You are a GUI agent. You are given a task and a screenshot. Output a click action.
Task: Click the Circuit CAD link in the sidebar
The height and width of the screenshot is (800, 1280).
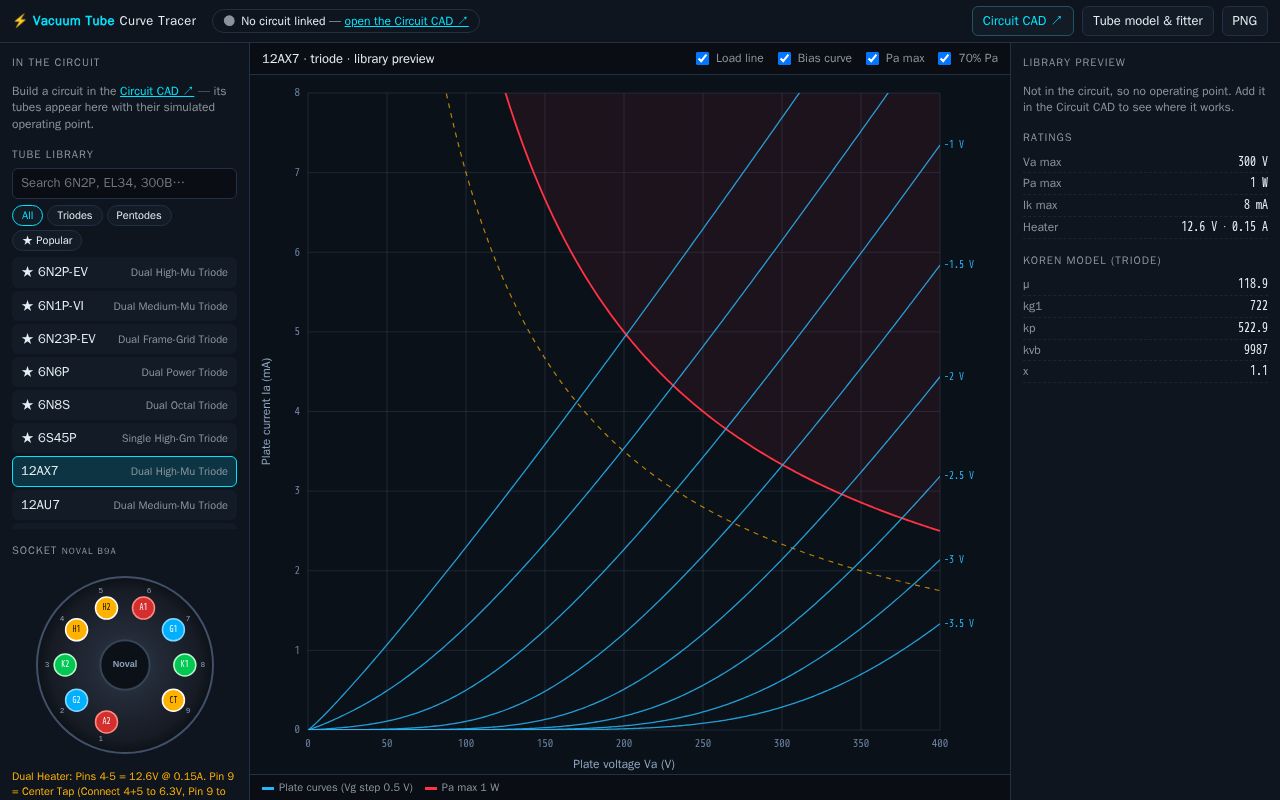tap(157, 91)
